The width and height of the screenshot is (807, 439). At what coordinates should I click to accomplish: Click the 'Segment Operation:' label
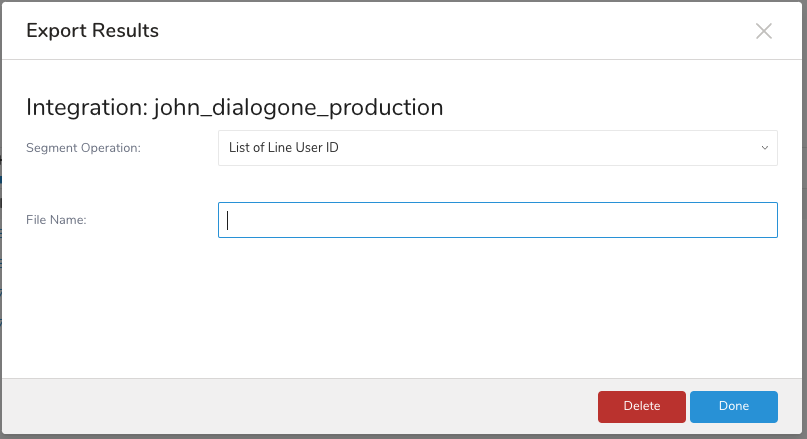[x=83, y=148]
